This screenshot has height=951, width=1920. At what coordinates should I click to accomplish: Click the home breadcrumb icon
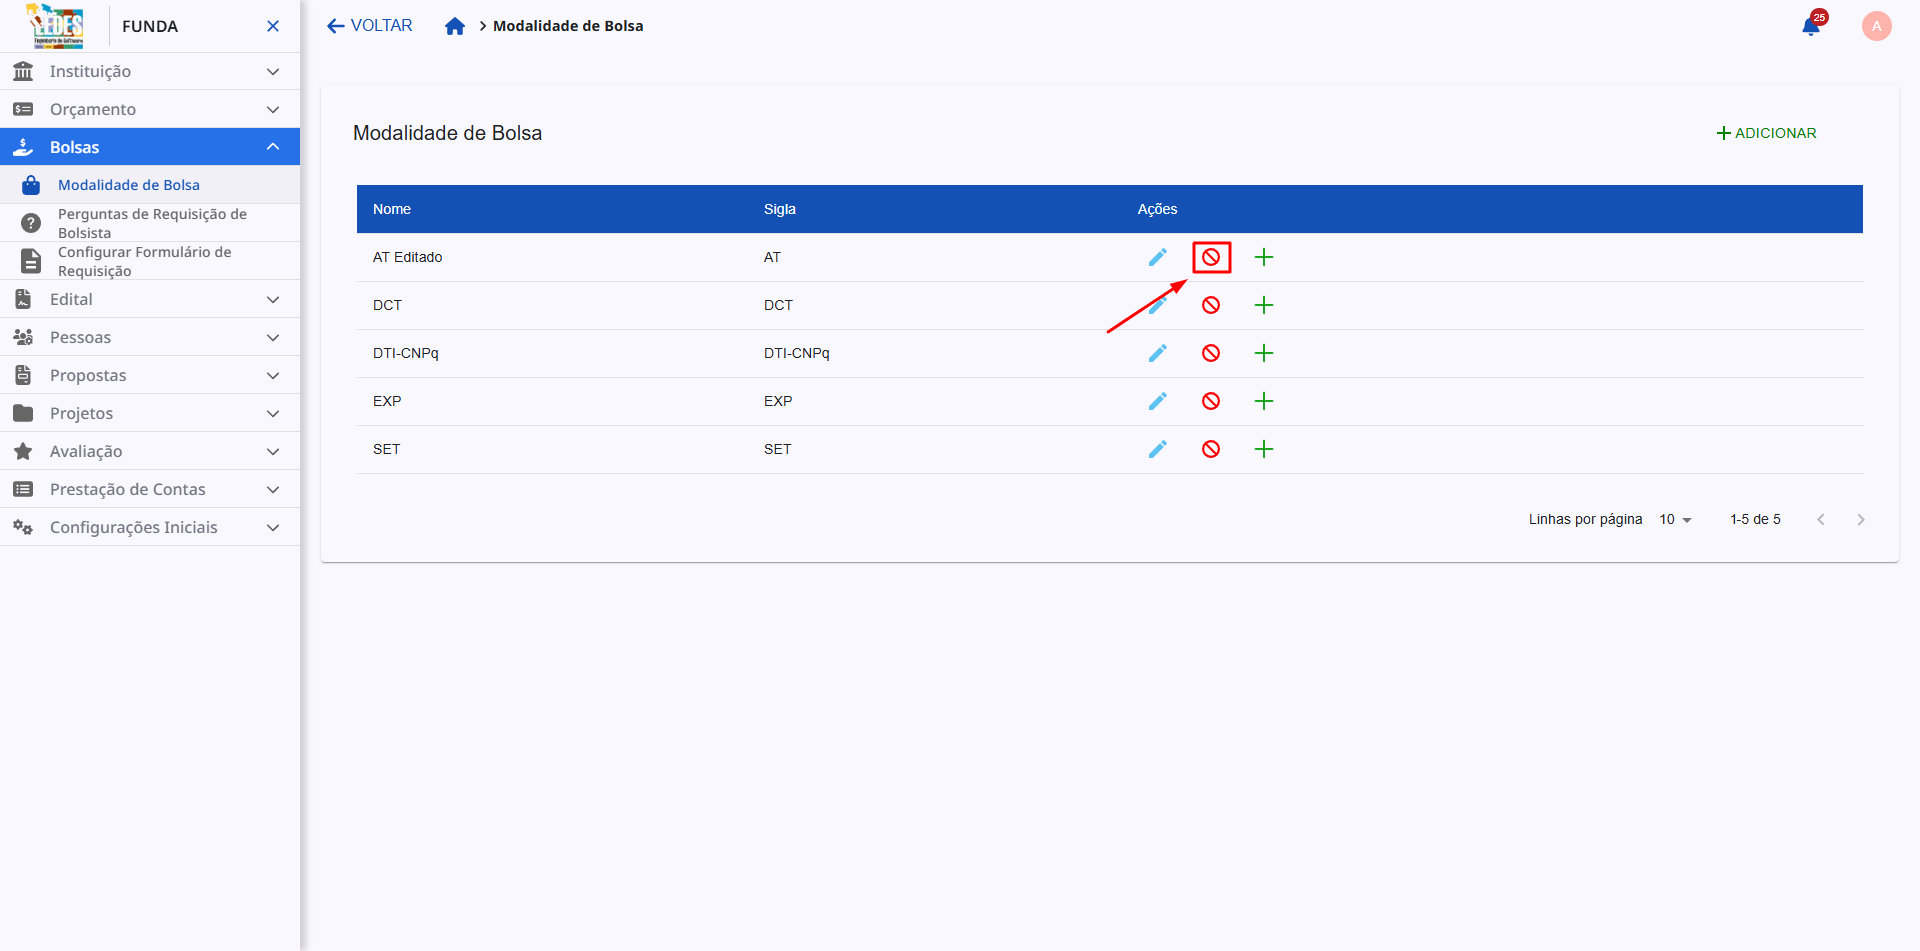455,26
